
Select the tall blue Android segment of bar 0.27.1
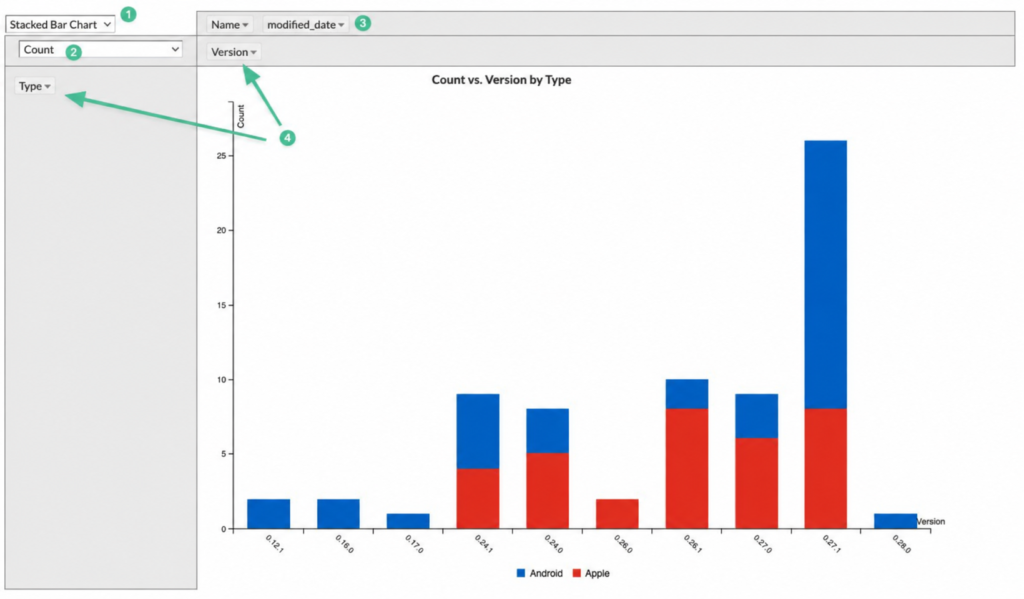826,274
